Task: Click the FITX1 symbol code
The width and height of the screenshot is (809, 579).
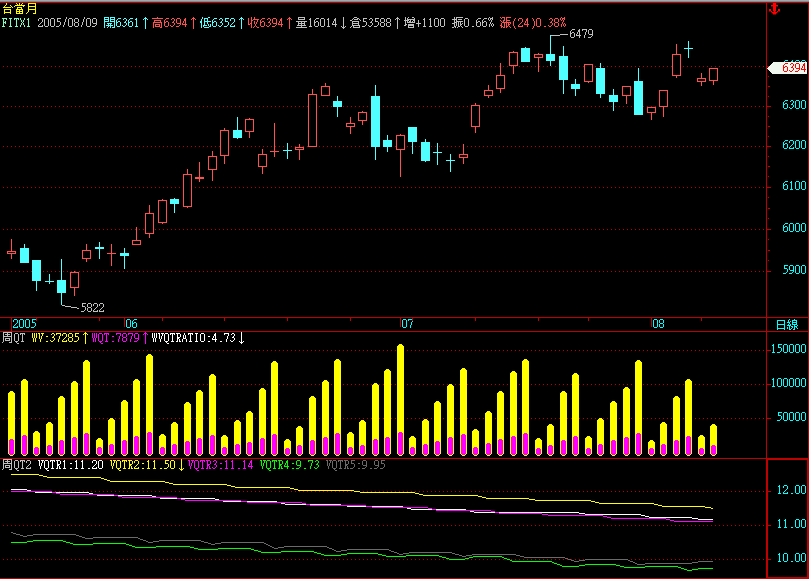Action: (x=17, y=21)
